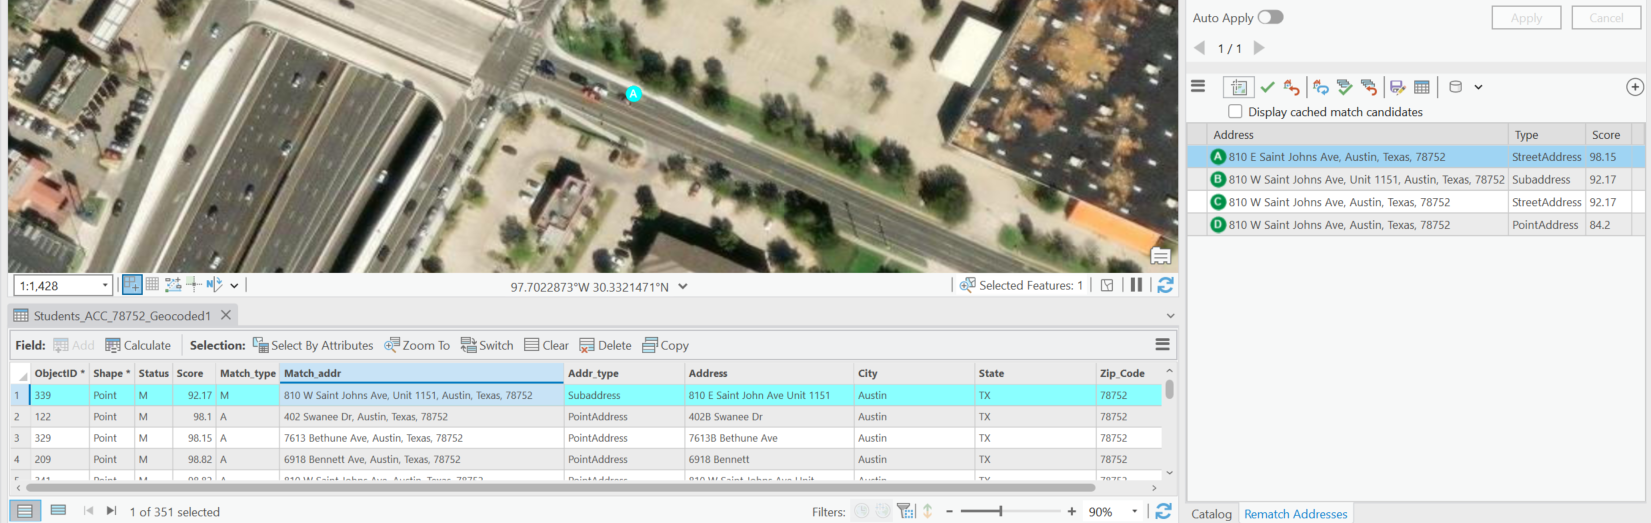Open the coordinate display format dropdown
Image resolution: width=1651 pixels, height=523 pixels.
(683, 287)
